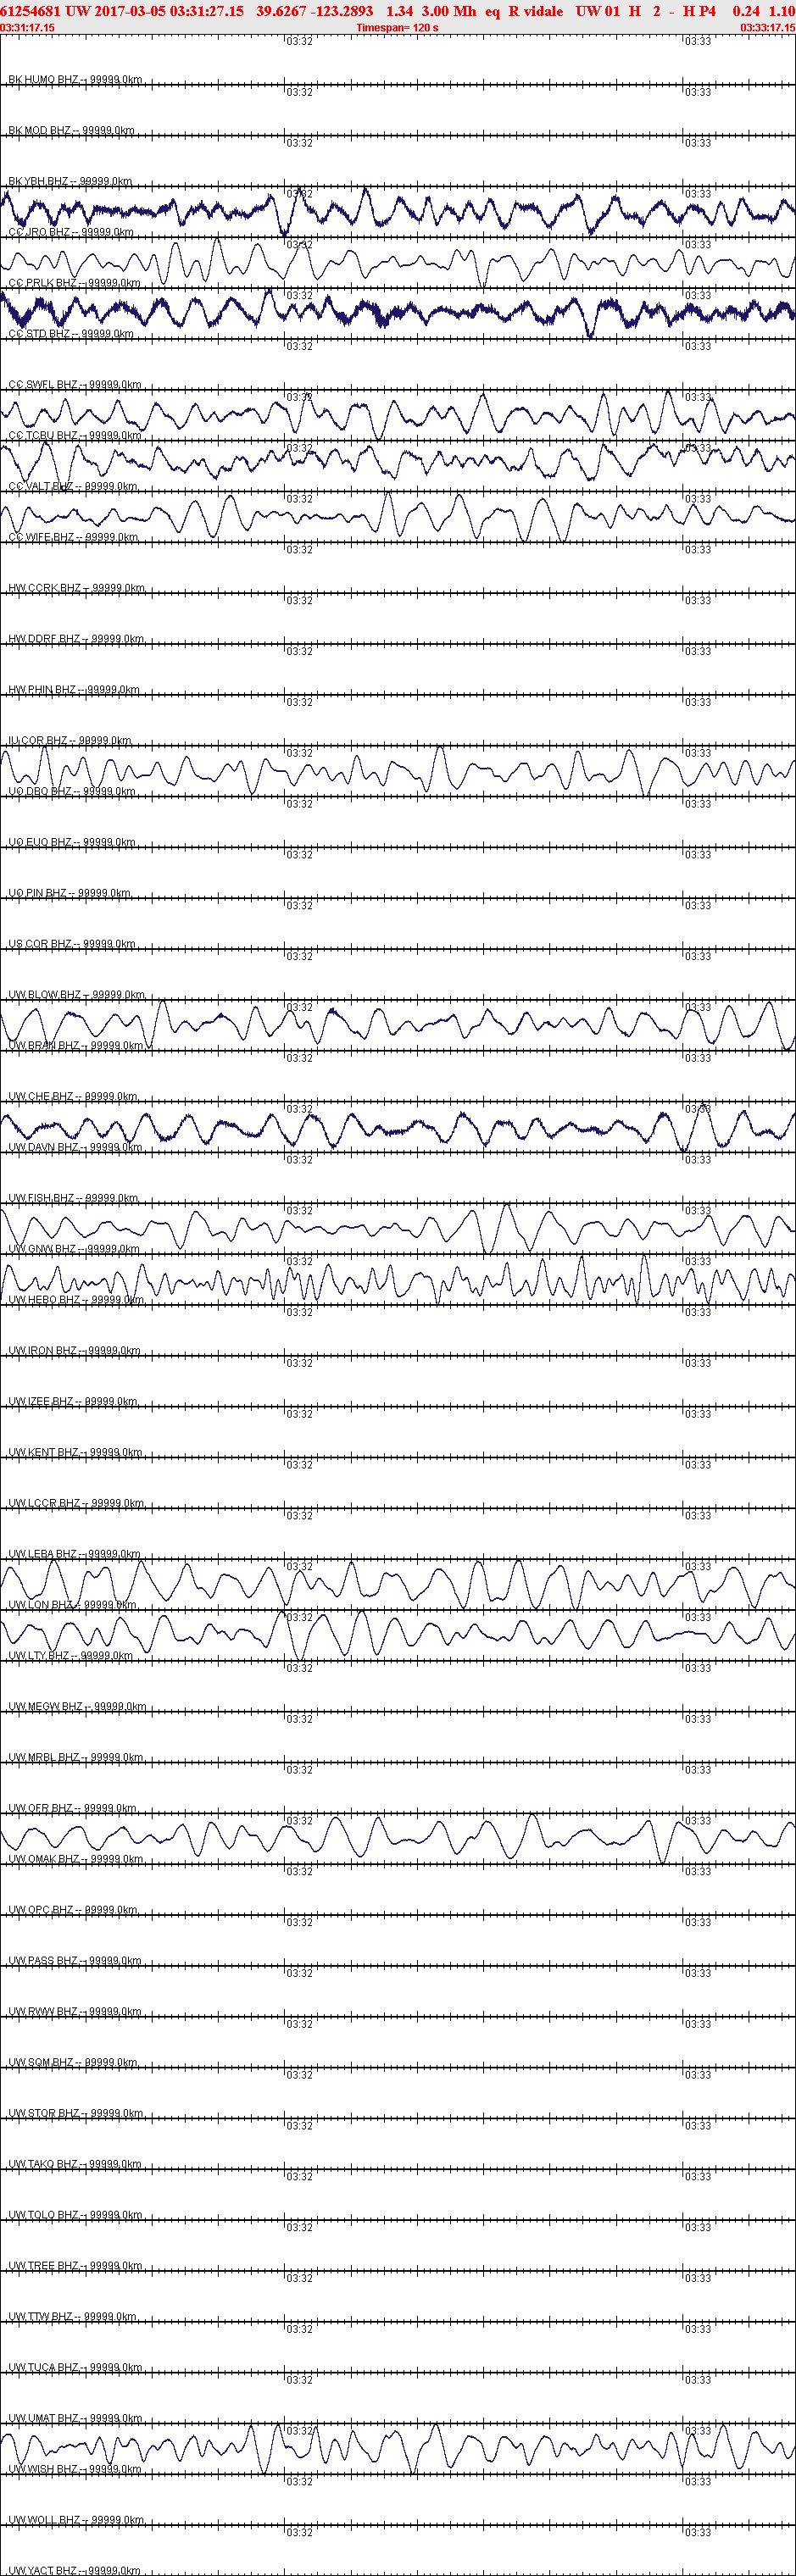Select the UW FISH BHZ station label

point(73,1198)
